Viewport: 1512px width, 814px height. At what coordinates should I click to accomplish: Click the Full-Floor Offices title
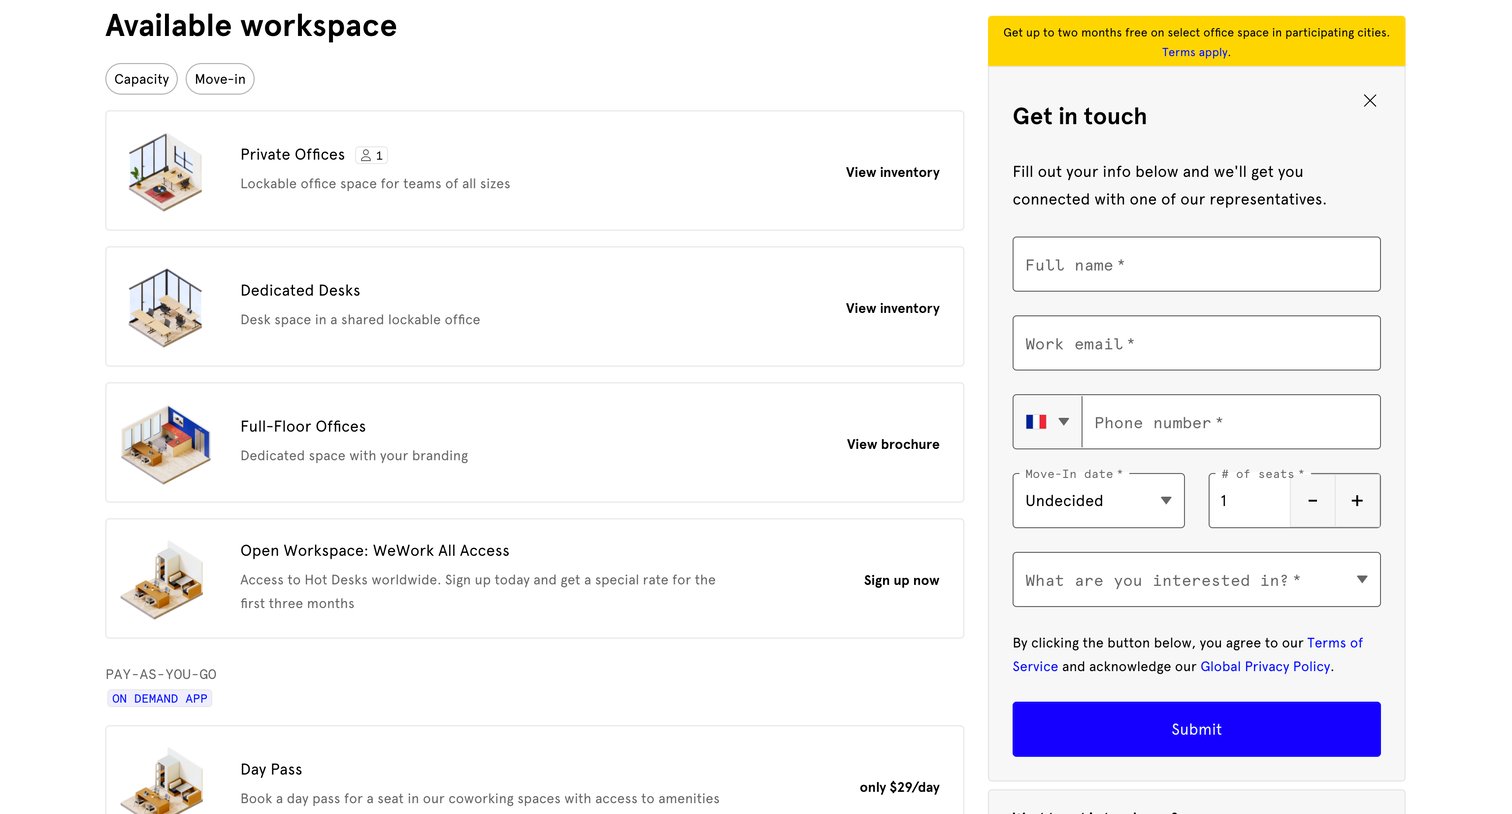click(303, 426)
